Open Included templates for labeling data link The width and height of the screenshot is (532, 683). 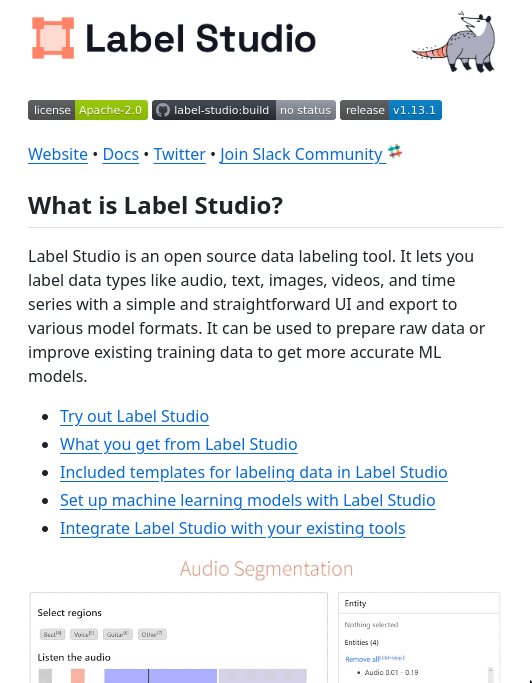[x=254, y=472]
